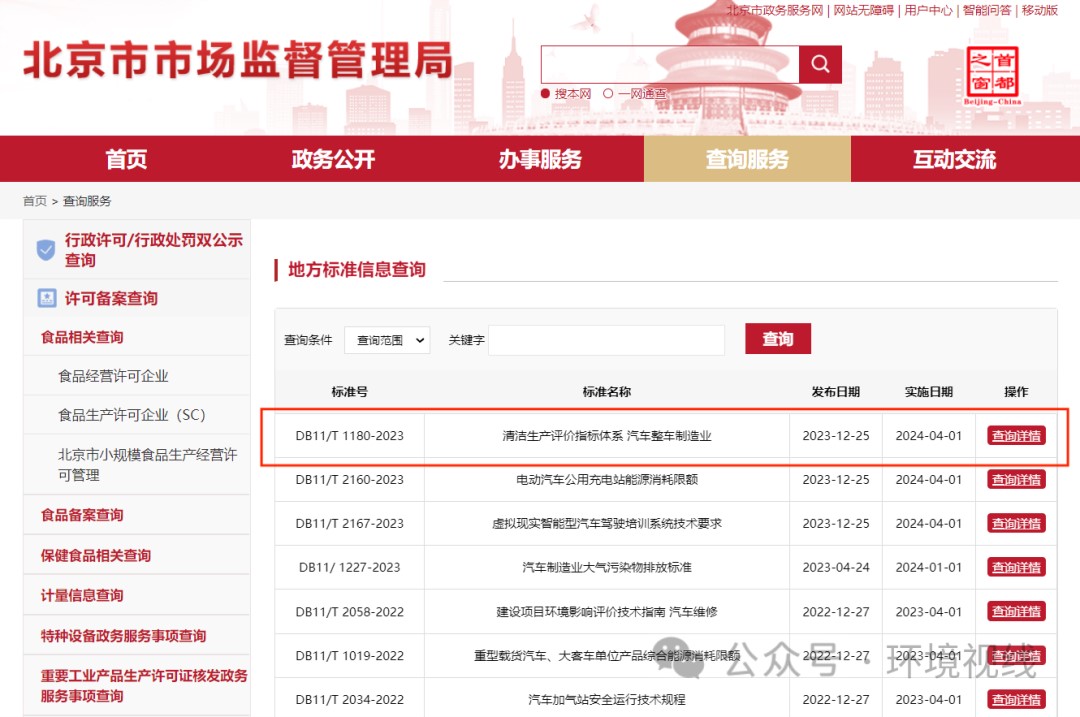Click 查询详情 for DB11/T 2167-2023
Viewport: 1080px width, 717px height.
click(x=1016, y=523)
